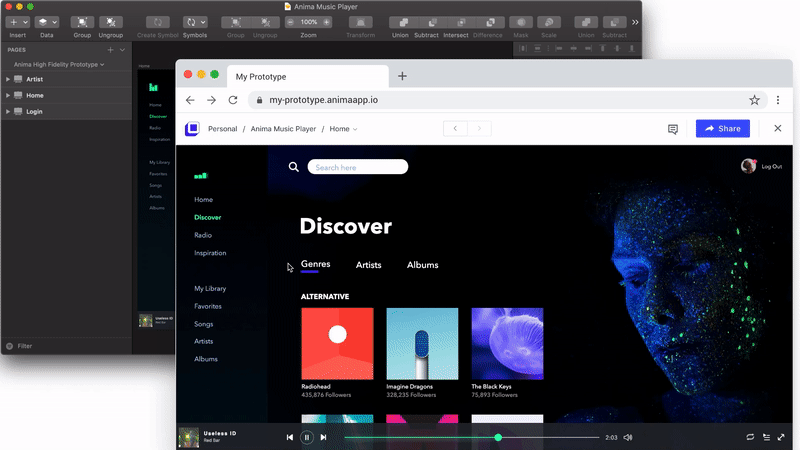This screenshot has height=450, width=800.
Task: Open the comments icon in Anima header
Action: point(673,129)
